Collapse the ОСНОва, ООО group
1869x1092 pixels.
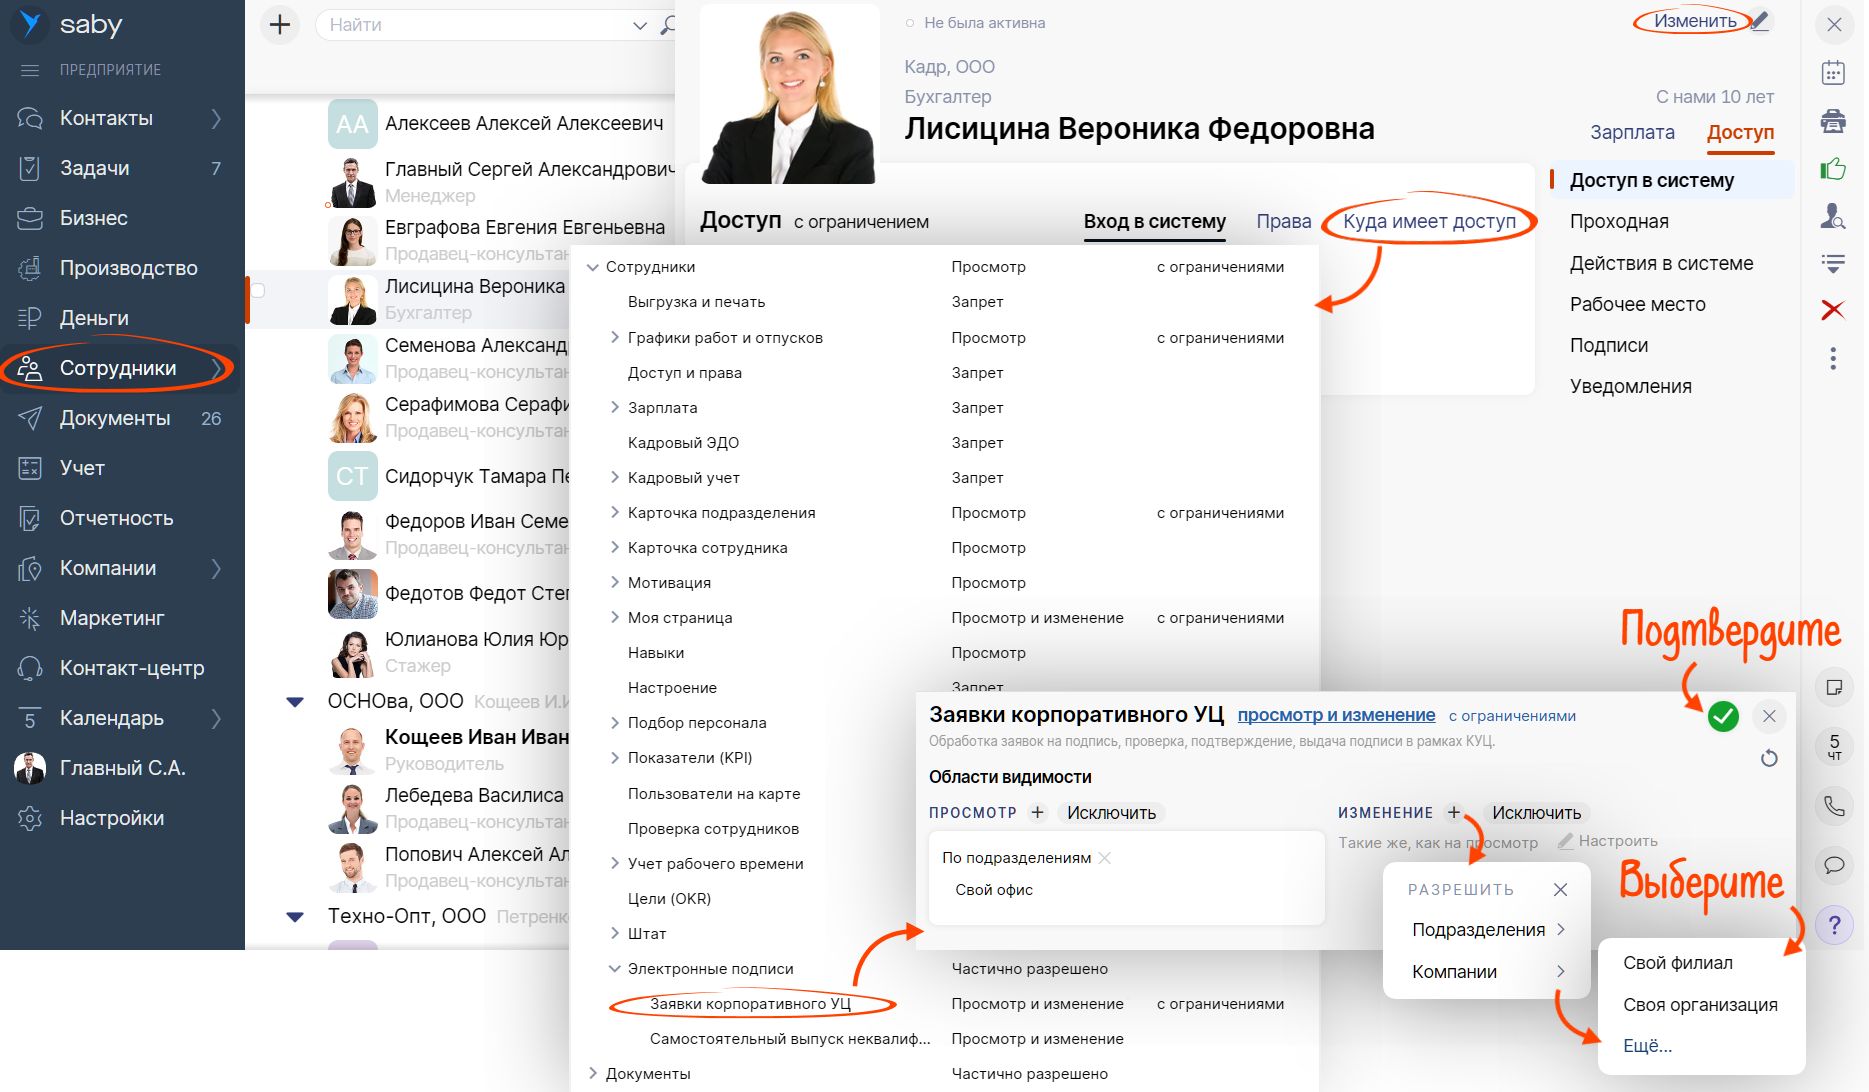click(x=295, y=702)
